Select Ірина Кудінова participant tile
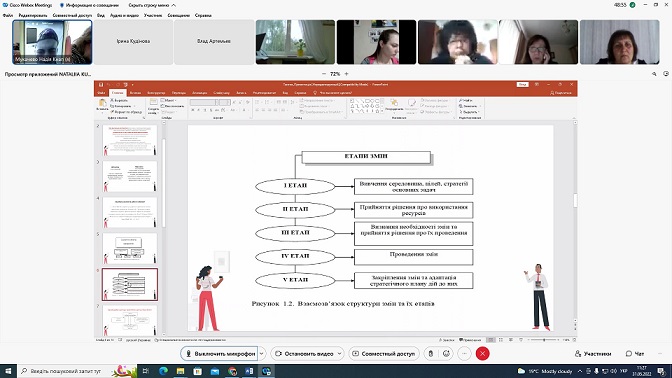The height and width of the screenshot is (378, 672). pyautogui.click(x=133, y=42)
